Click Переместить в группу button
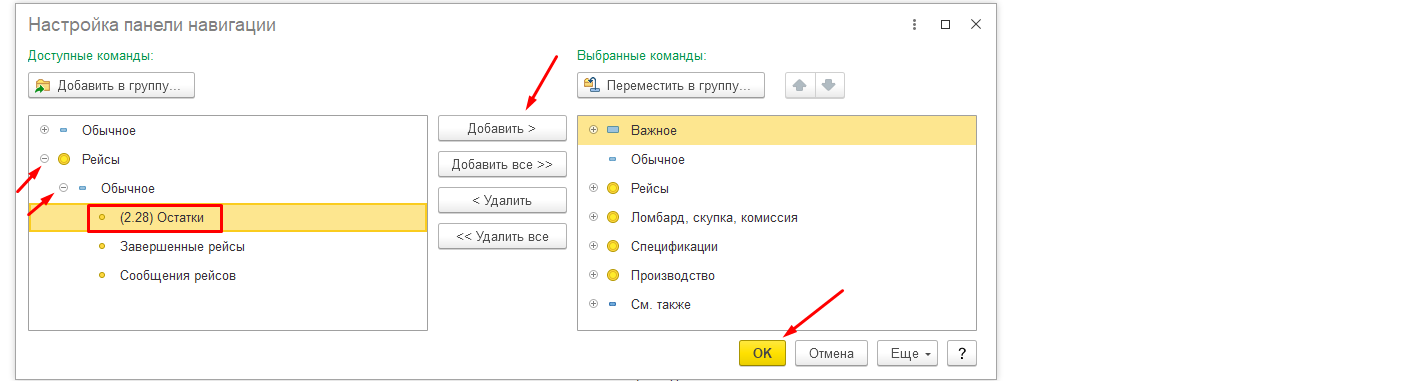Image resolution: width=1410 pixels, height=381 pixels. click(x=671, y=85)
